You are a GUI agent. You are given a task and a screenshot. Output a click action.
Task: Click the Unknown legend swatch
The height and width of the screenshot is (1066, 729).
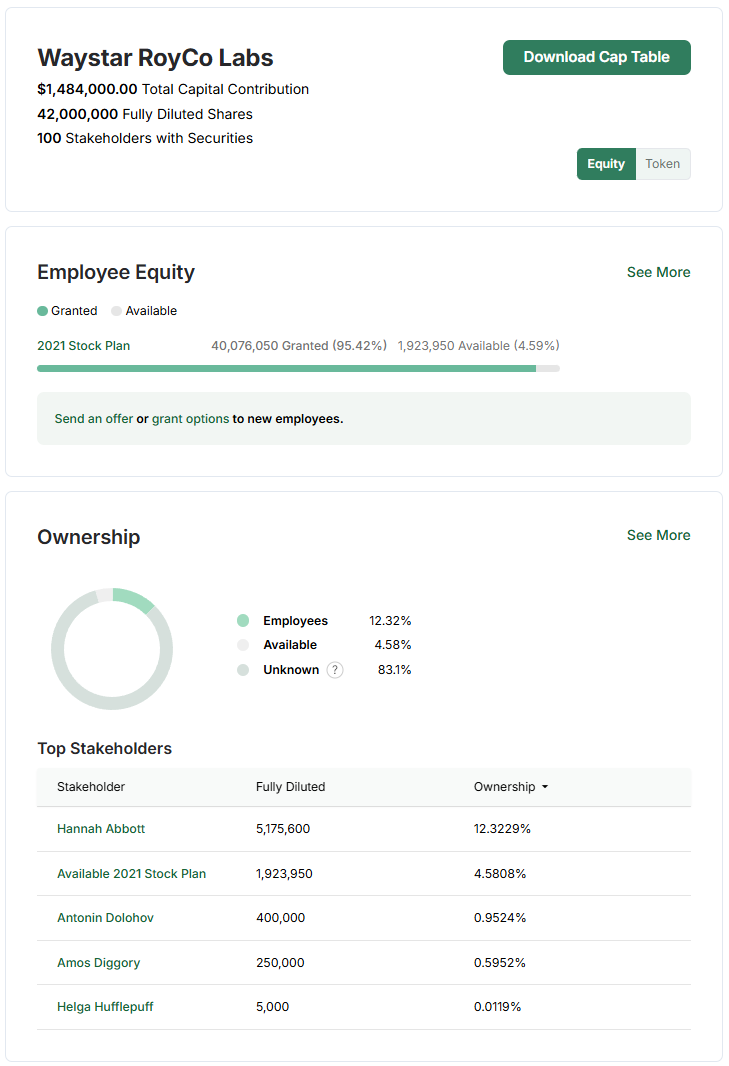[243, 670]
